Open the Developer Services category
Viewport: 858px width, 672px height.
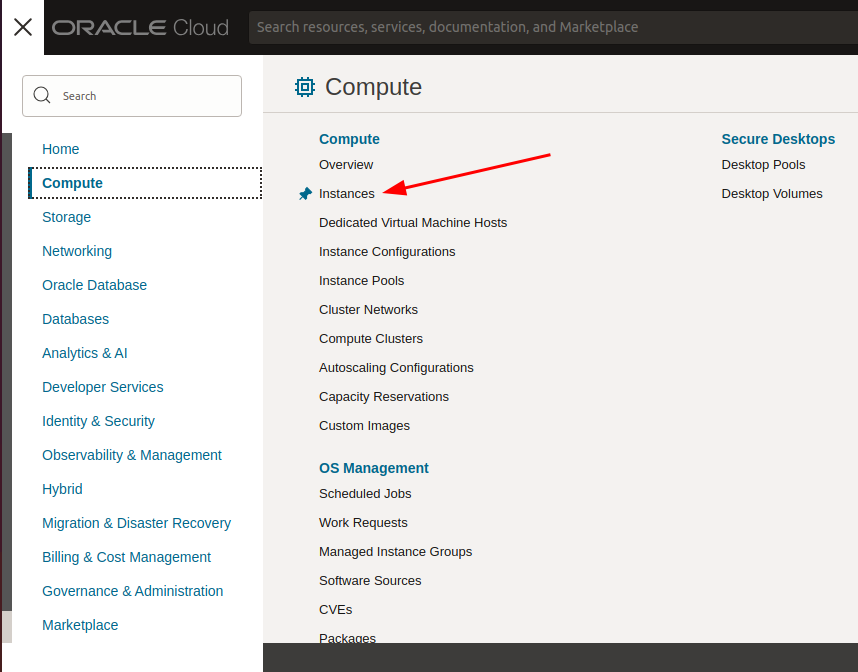point(103,387)
